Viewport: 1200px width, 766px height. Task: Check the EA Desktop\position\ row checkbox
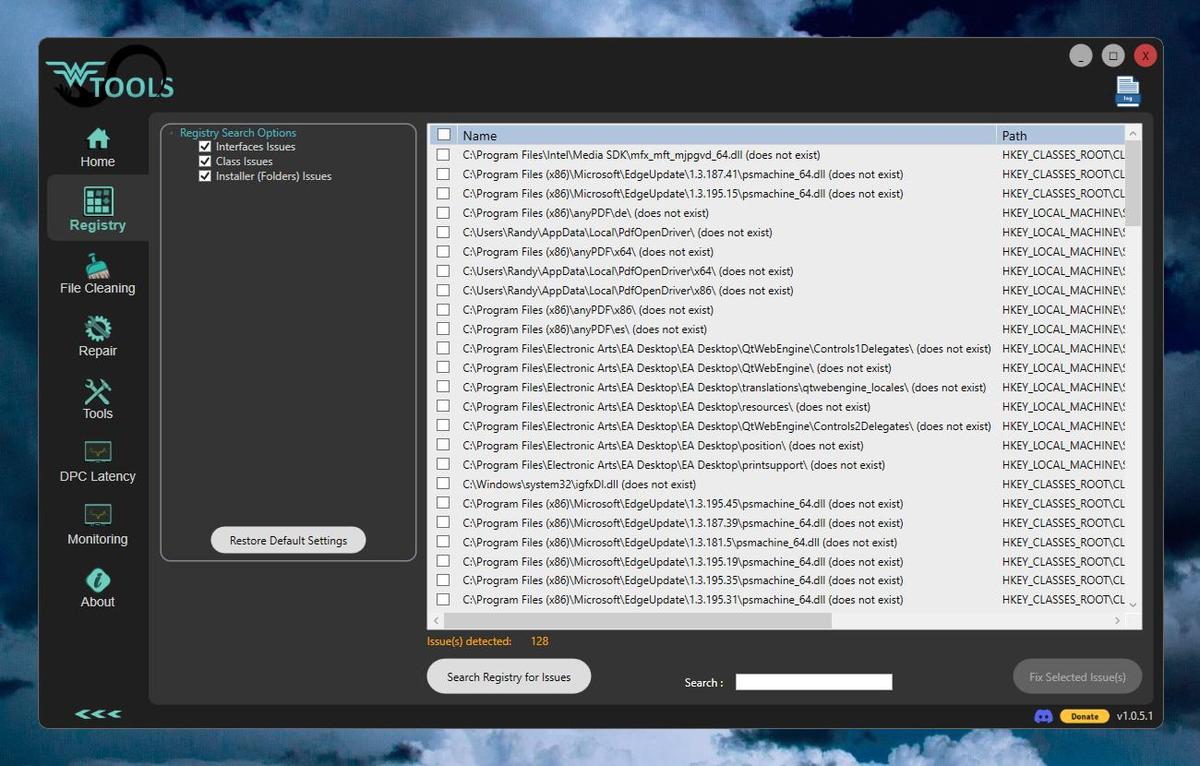[x=443, y=445]
